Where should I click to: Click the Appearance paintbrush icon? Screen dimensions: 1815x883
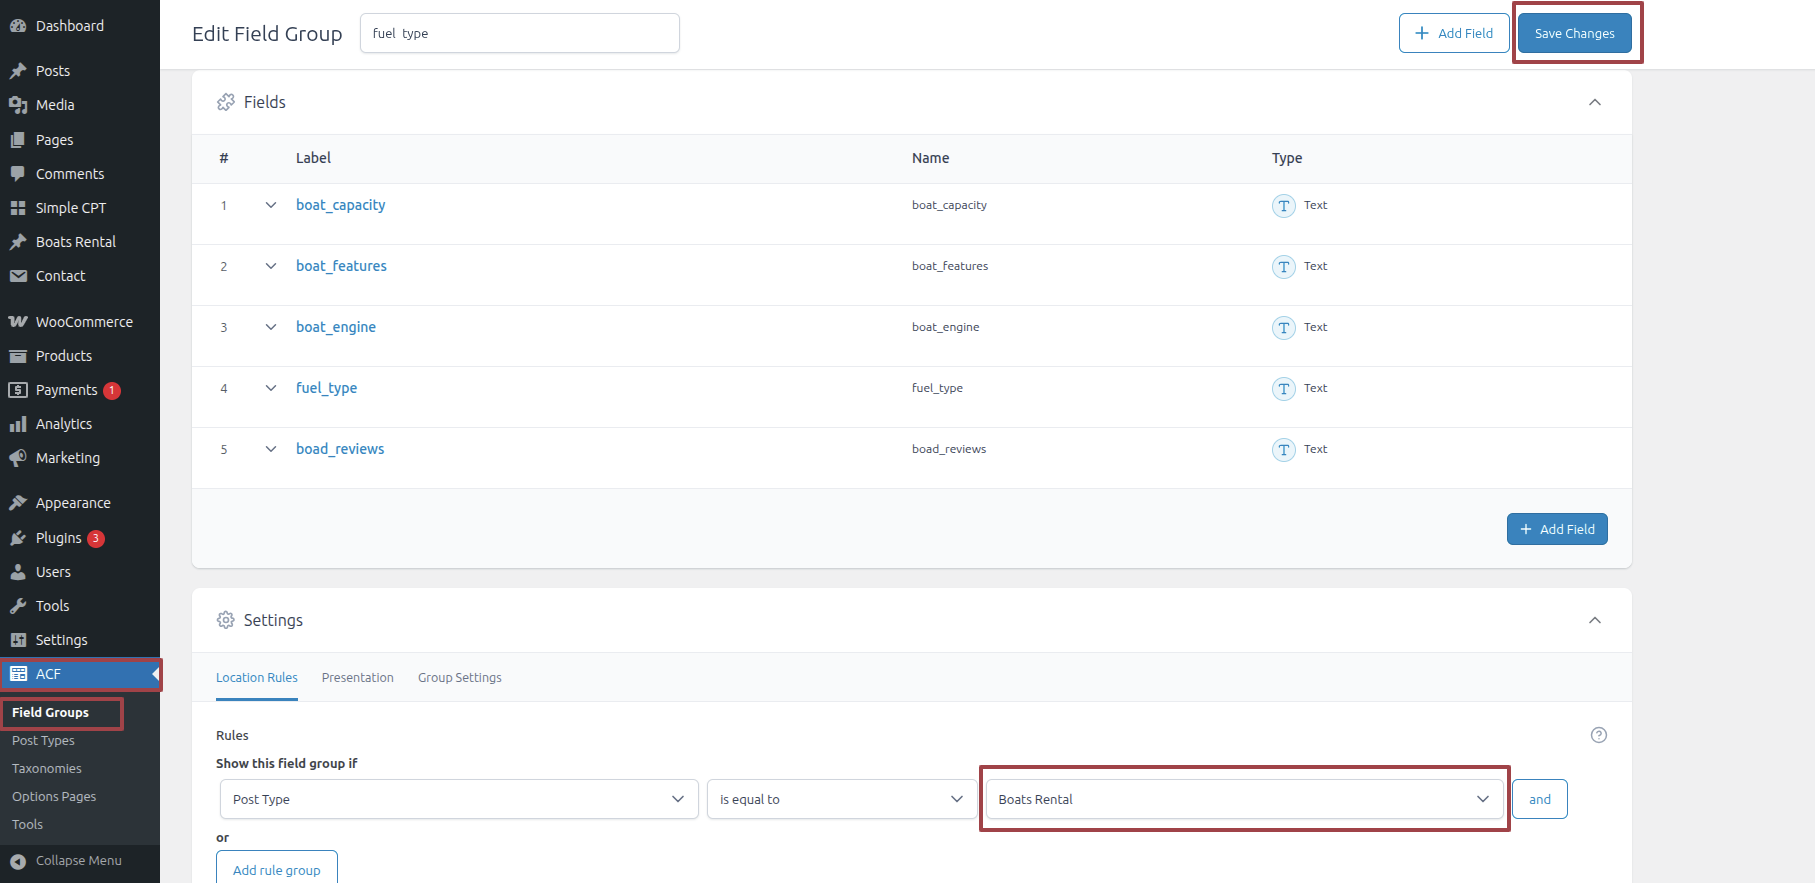pos(18,503)
